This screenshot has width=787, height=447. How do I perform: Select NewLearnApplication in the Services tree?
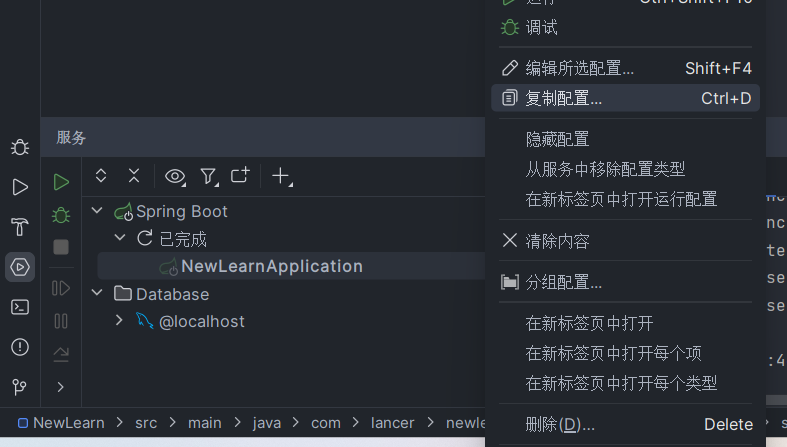(x=291, y=266)
